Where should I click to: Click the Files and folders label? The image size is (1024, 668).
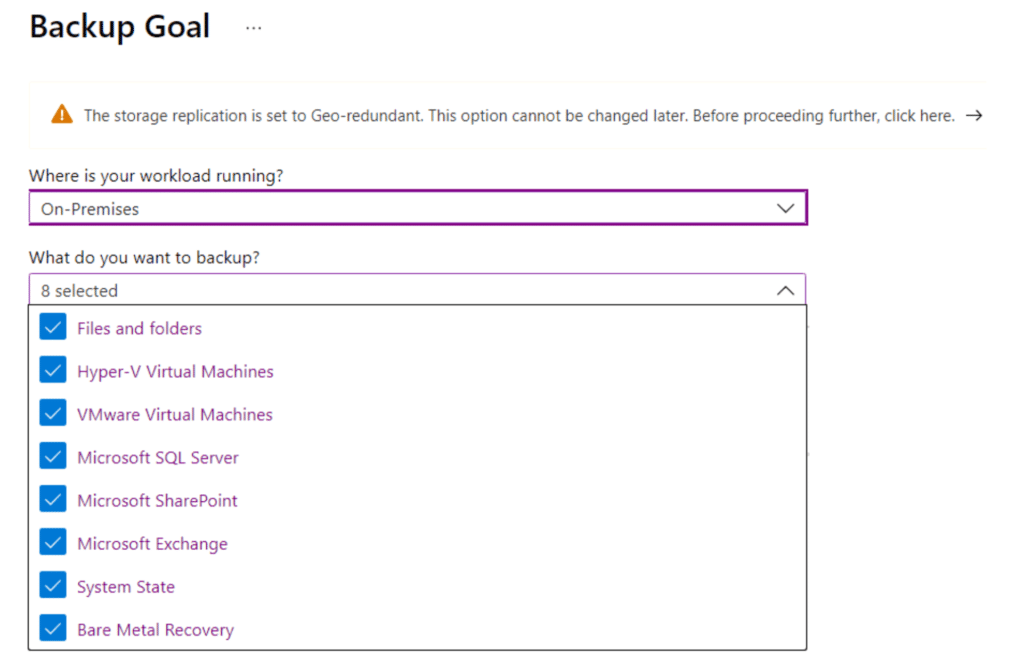tap(139, 328)
